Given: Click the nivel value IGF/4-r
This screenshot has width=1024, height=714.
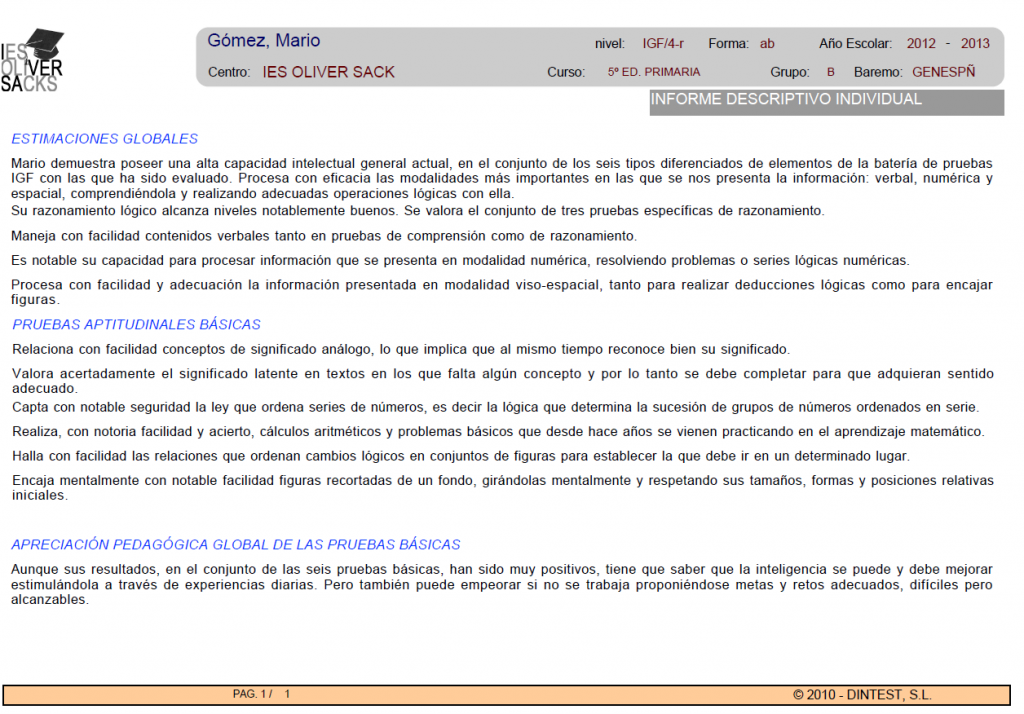Looking at the screenshot, I should [x=663, y=44].
